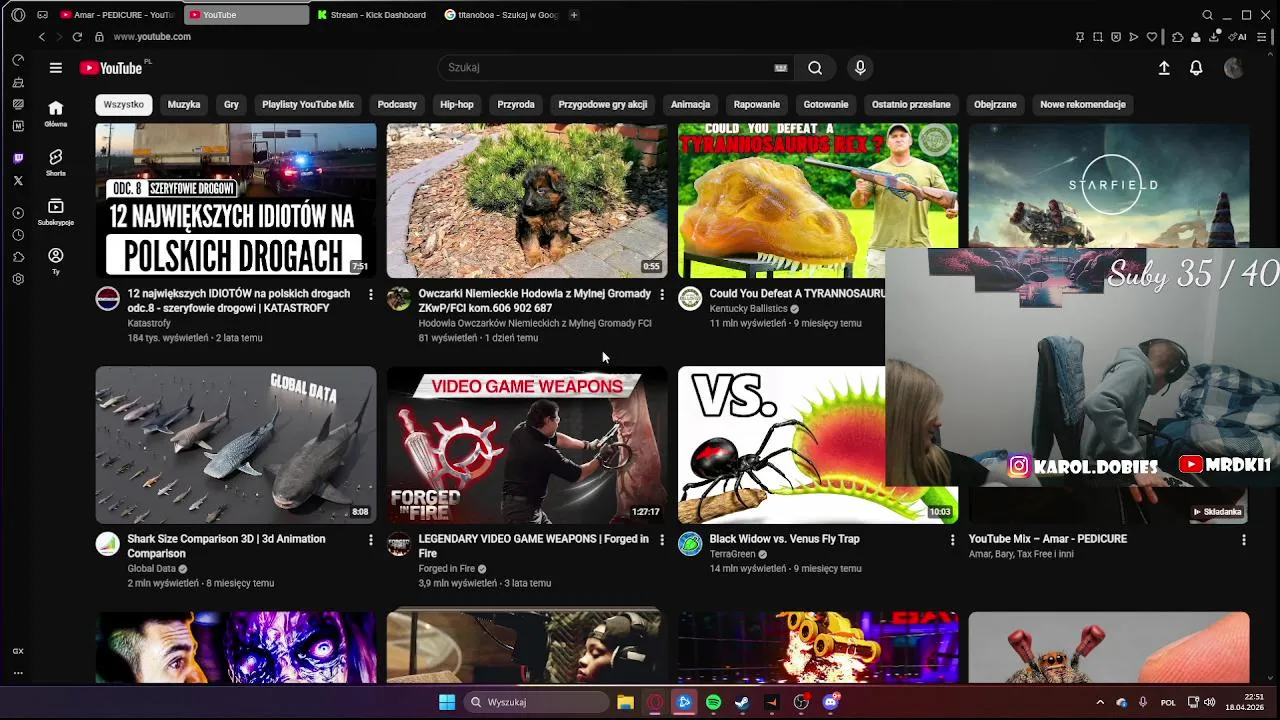Start voice search with the microphone icon

pyautogui.click(x=860, y=68)
